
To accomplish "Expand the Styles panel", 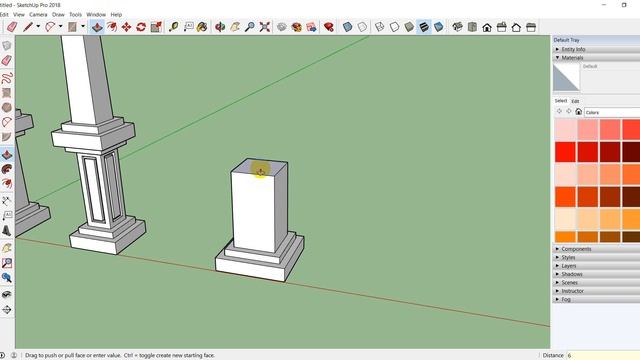I will 596,257.
